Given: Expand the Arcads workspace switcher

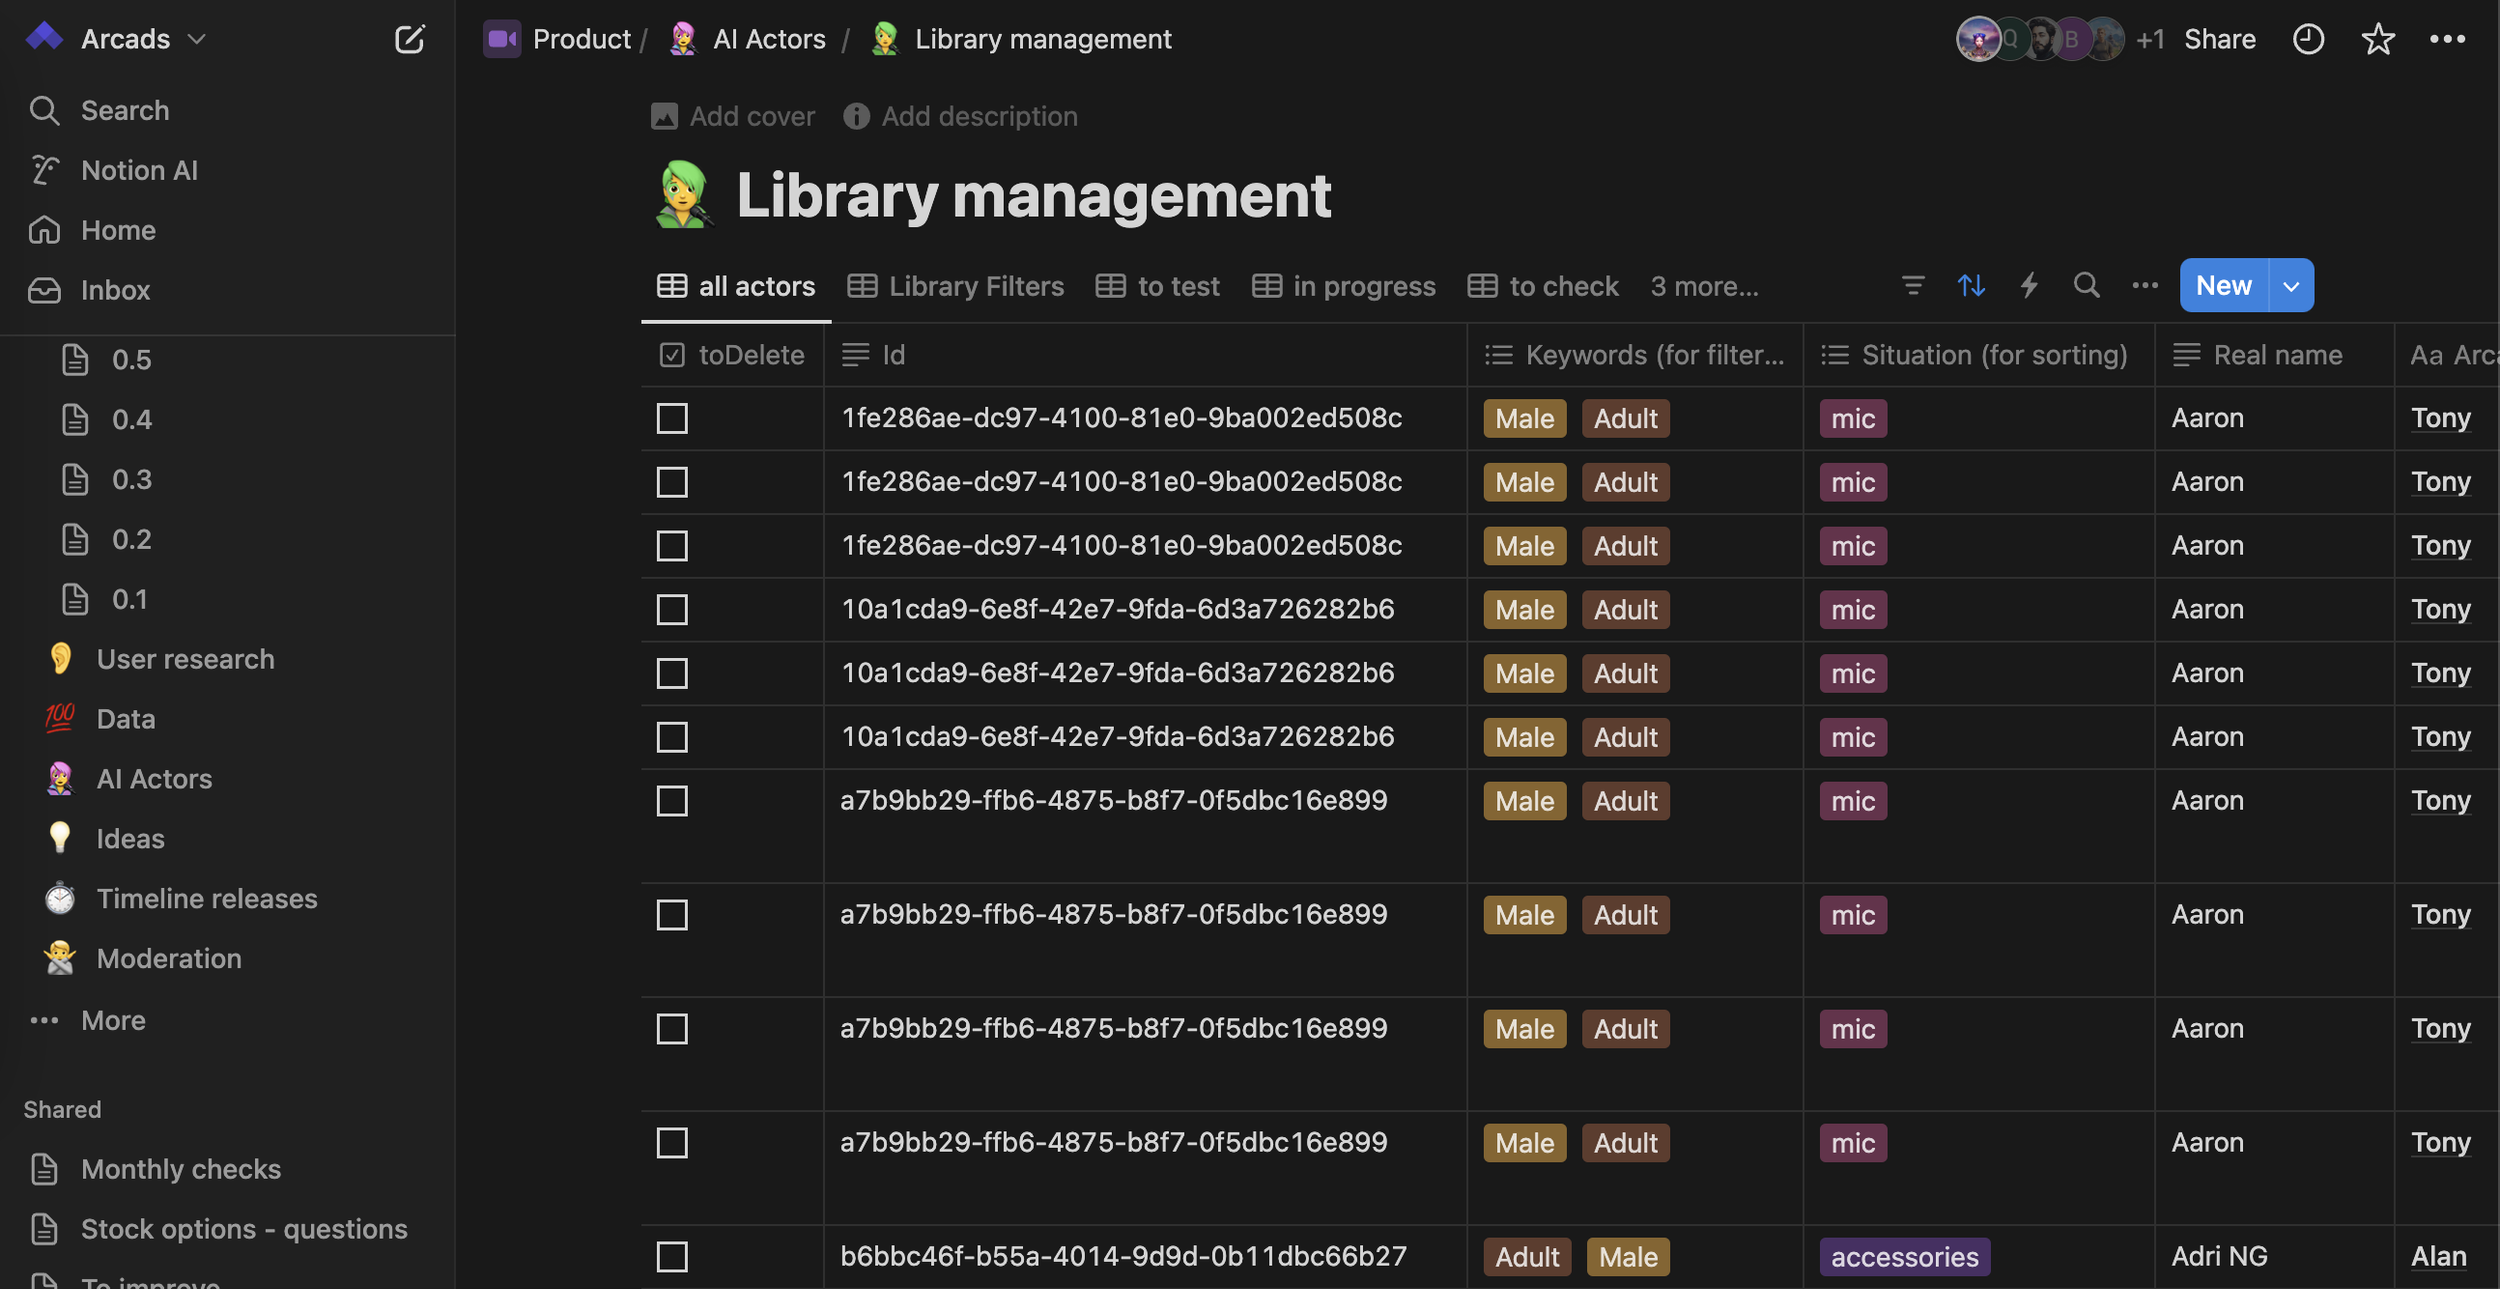Looking at the screenshot, I should pyautogui.click(x=125, y=39).
